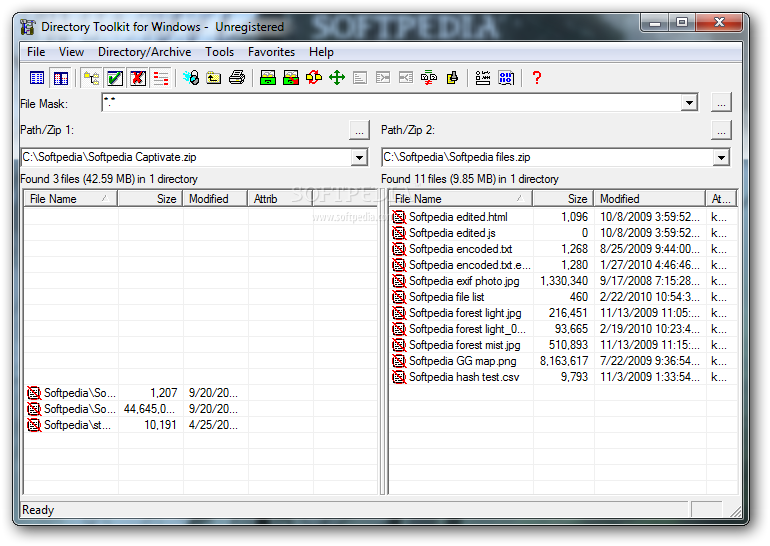
Task: Click the padlock with blue sparkle icon
Action: pos(191,78)
